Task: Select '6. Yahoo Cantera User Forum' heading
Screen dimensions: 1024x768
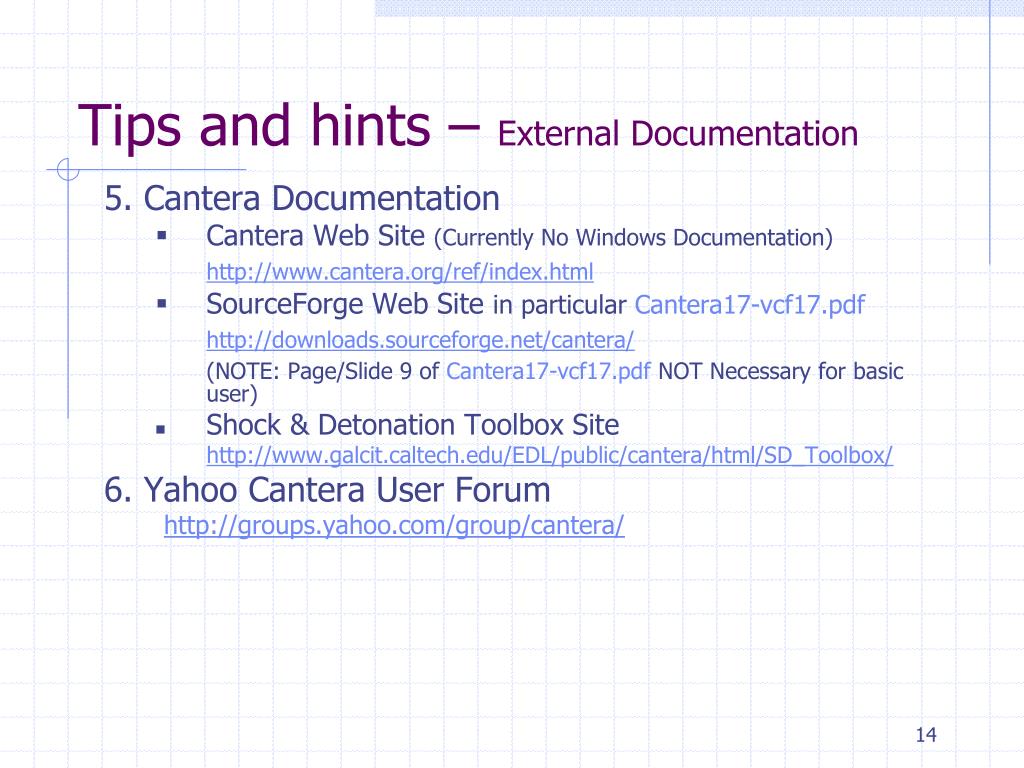Action: (x=327, y=490)
